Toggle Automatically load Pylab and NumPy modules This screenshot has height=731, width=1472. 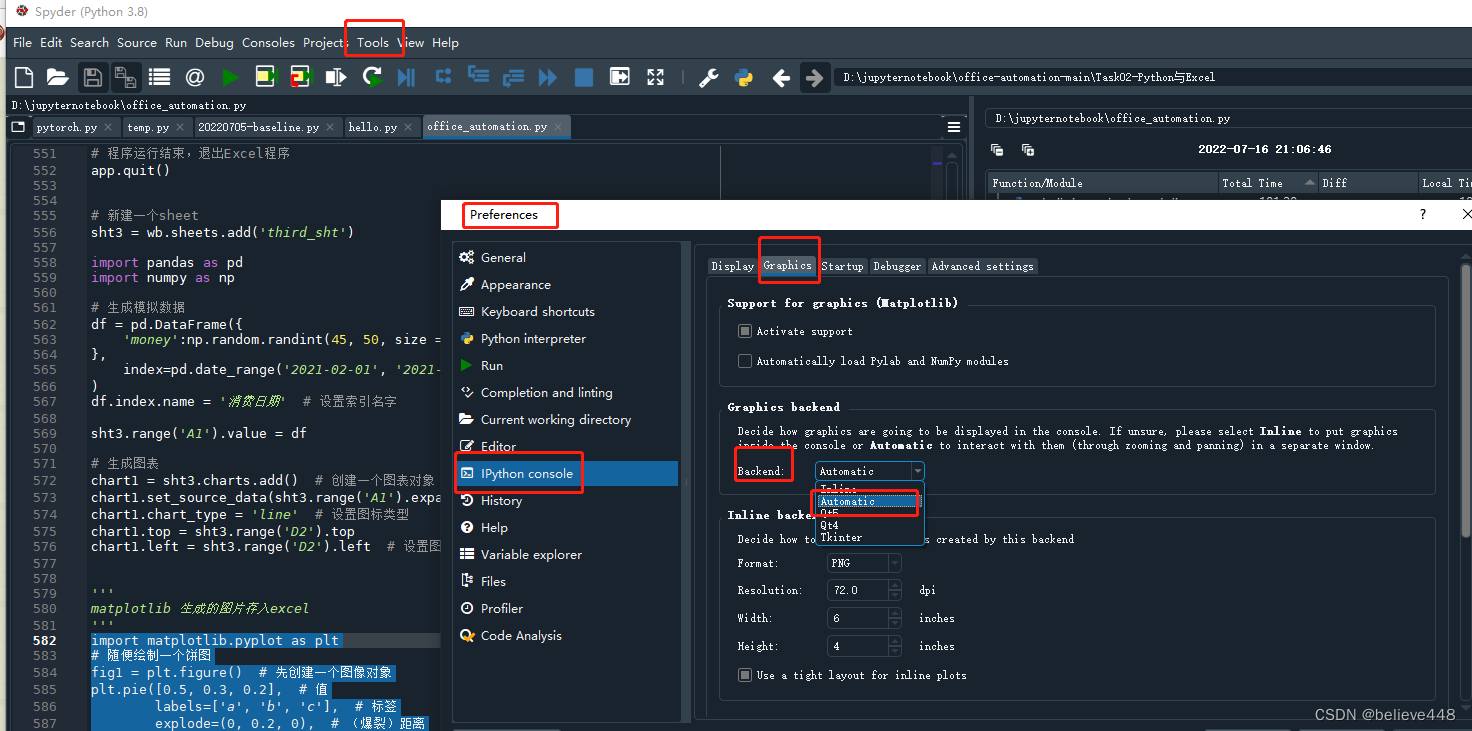(x=745, y=361)
